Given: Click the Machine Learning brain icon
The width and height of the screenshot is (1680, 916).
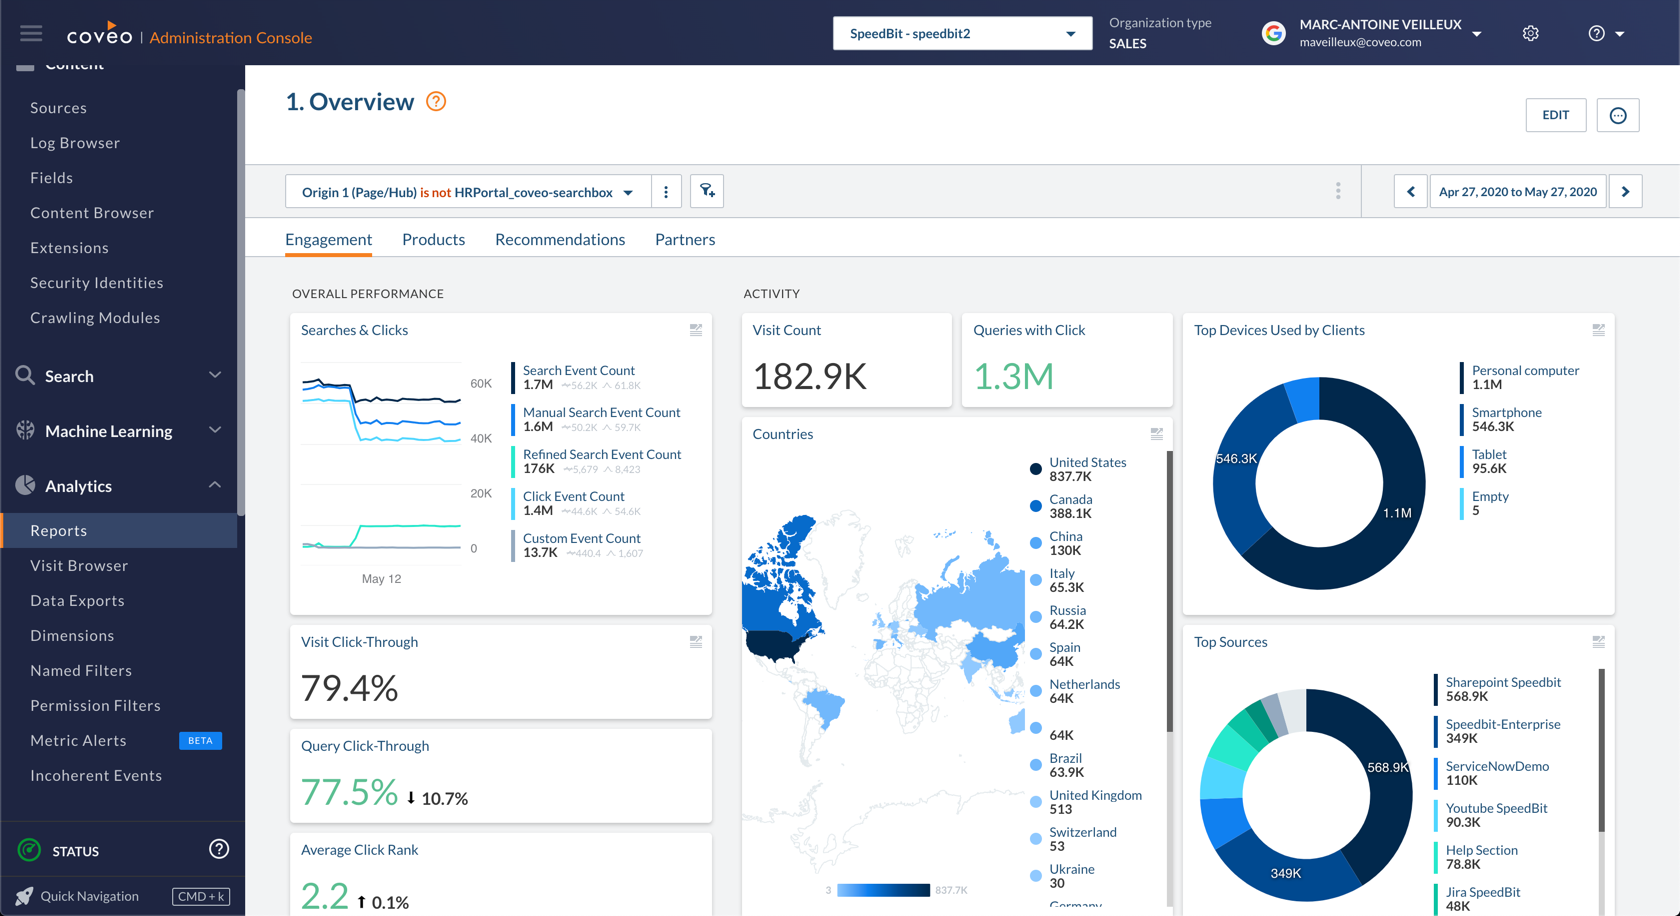Looking at the screenshot, I should tap(25, 430).
